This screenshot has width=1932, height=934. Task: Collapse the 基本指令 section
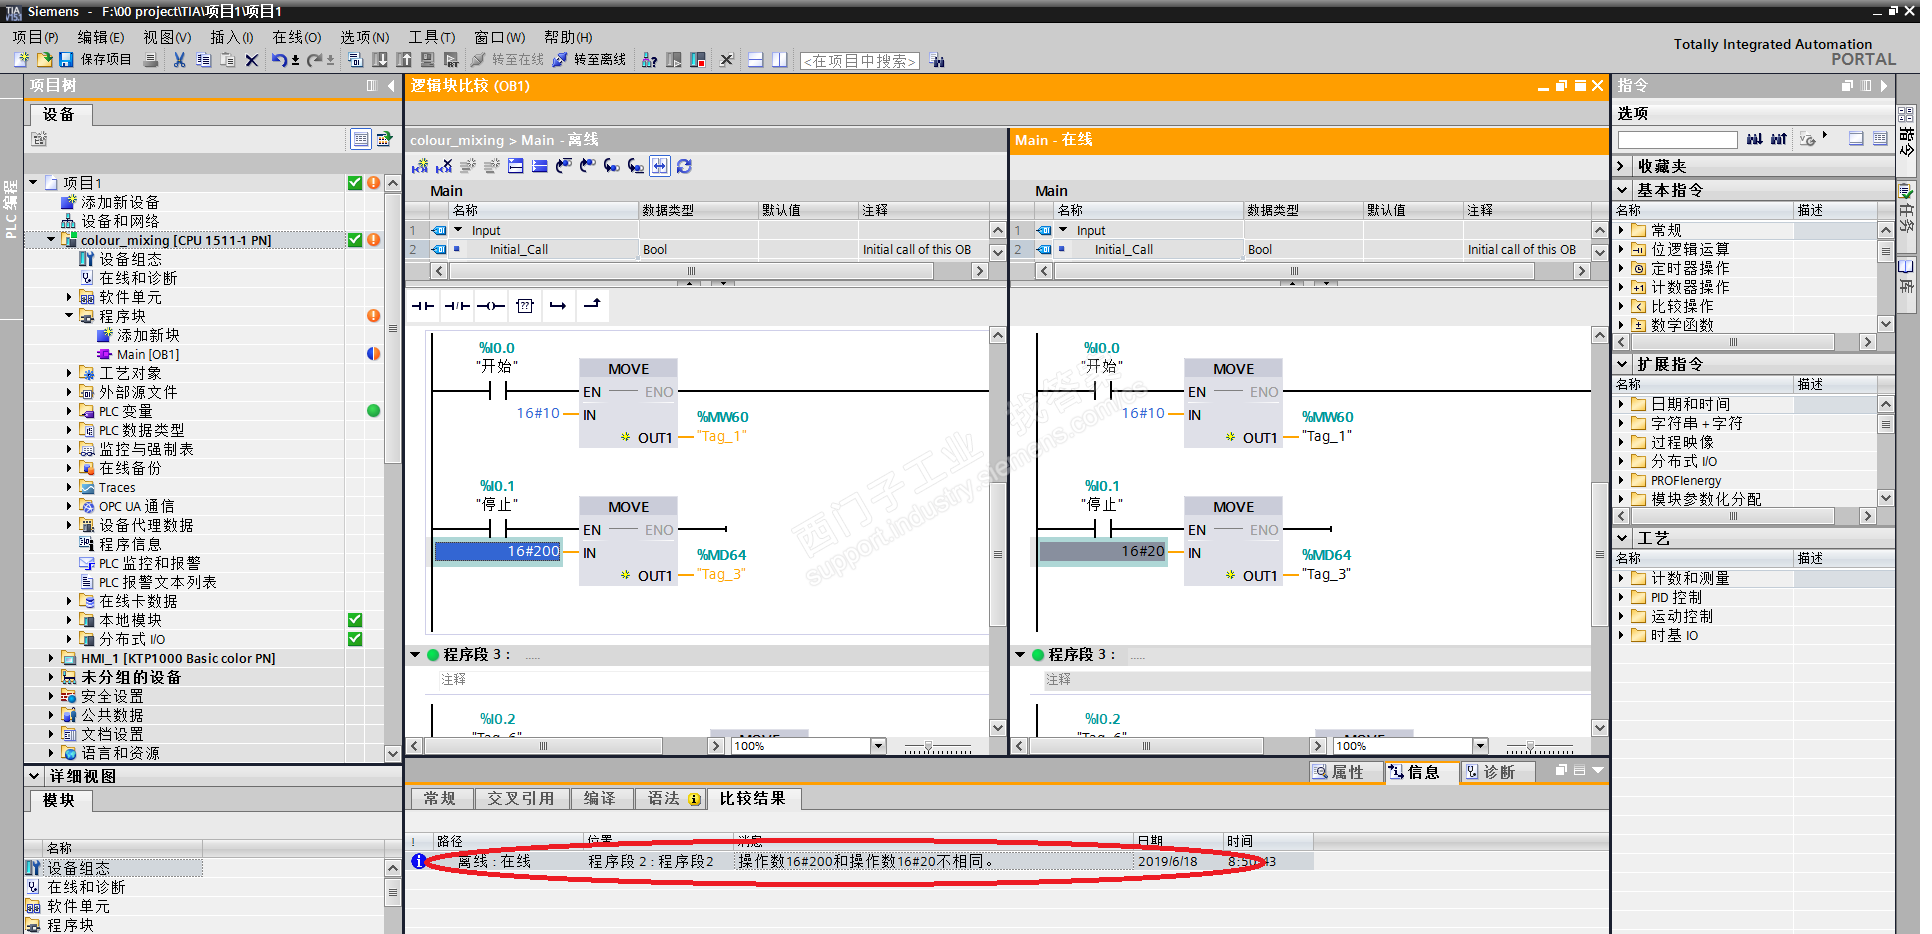[1622, 190]
